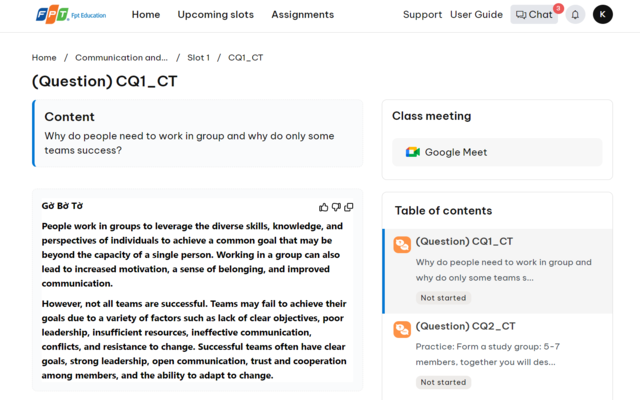Screen dimensions: 640x400
Task: Open the User Guide link
Action: tap(476, 15)
